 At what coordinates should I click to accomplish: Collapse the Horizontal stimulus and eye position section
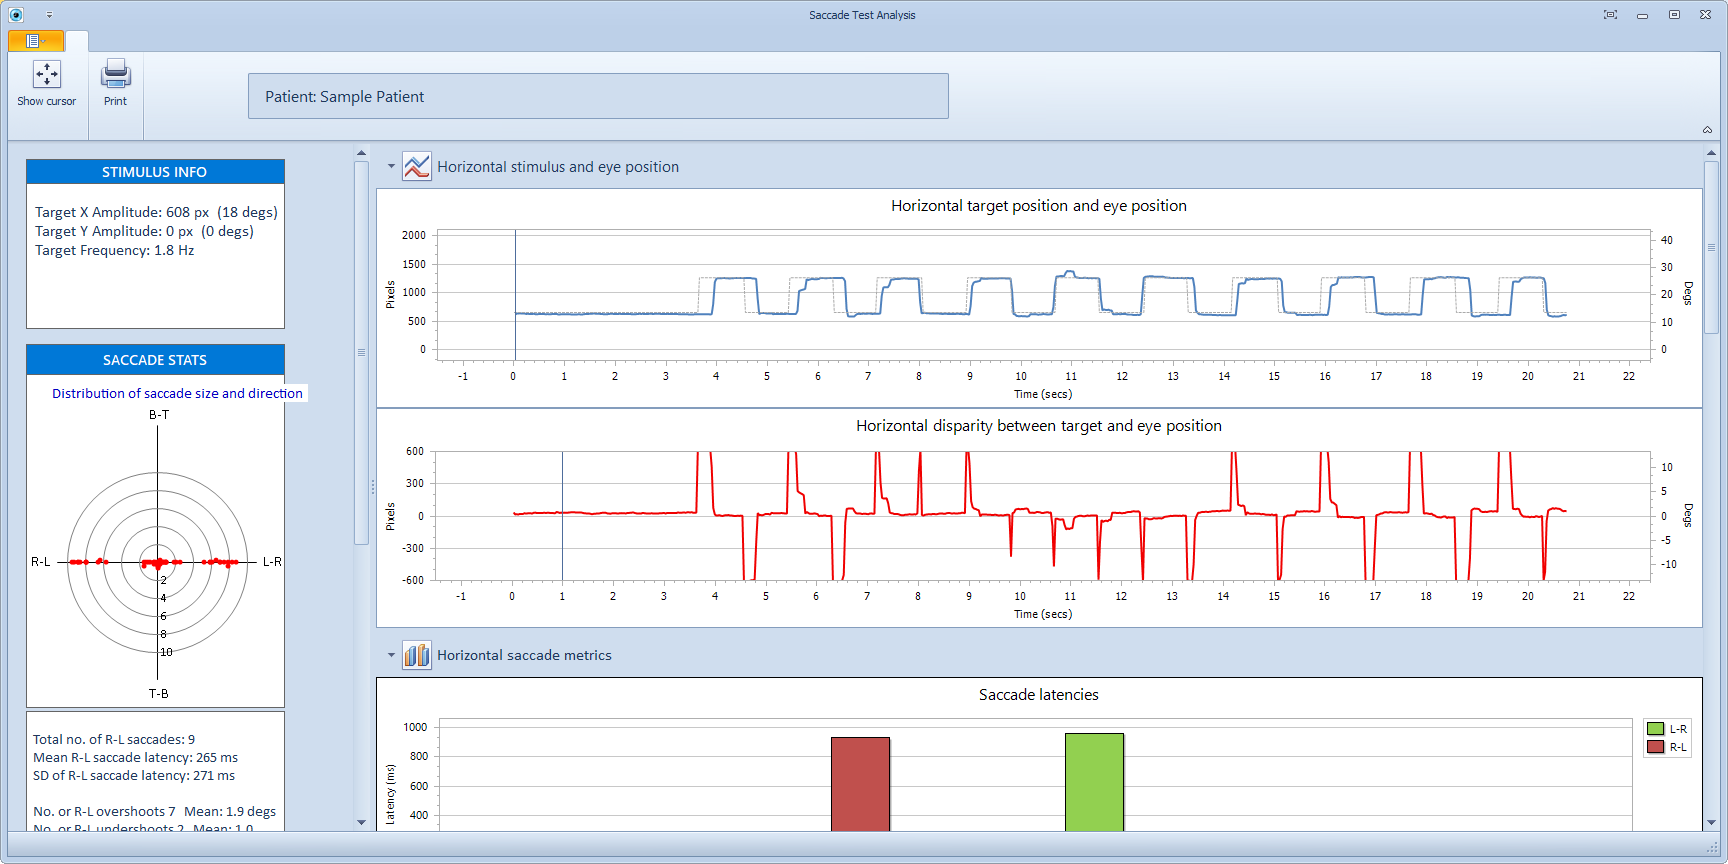(391, 167)
